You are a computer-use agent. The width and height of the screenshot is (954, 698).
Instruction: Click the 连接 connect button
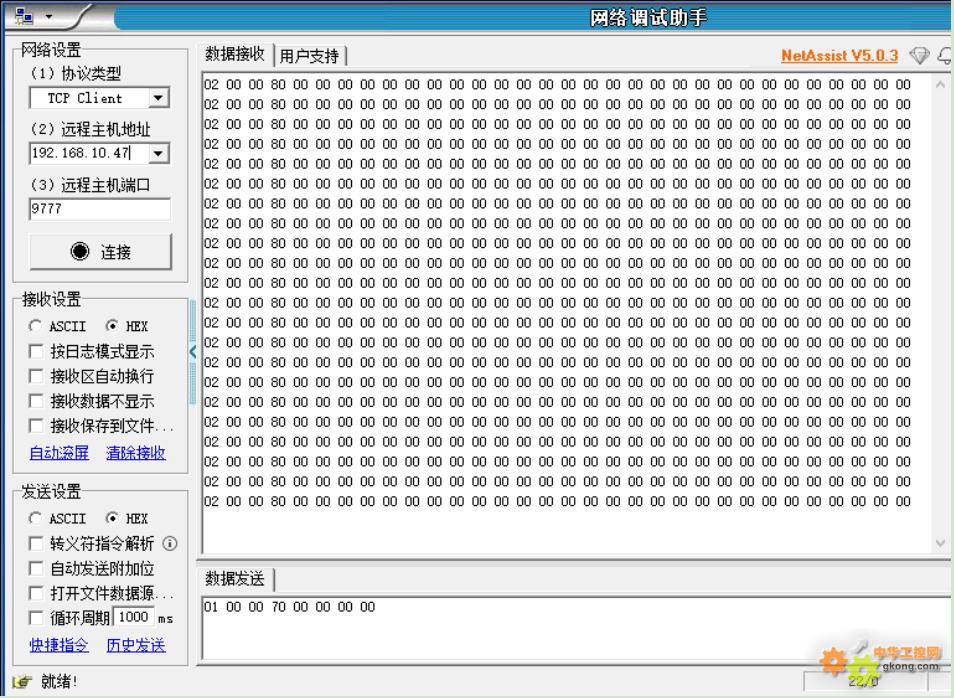click(100, 252)
